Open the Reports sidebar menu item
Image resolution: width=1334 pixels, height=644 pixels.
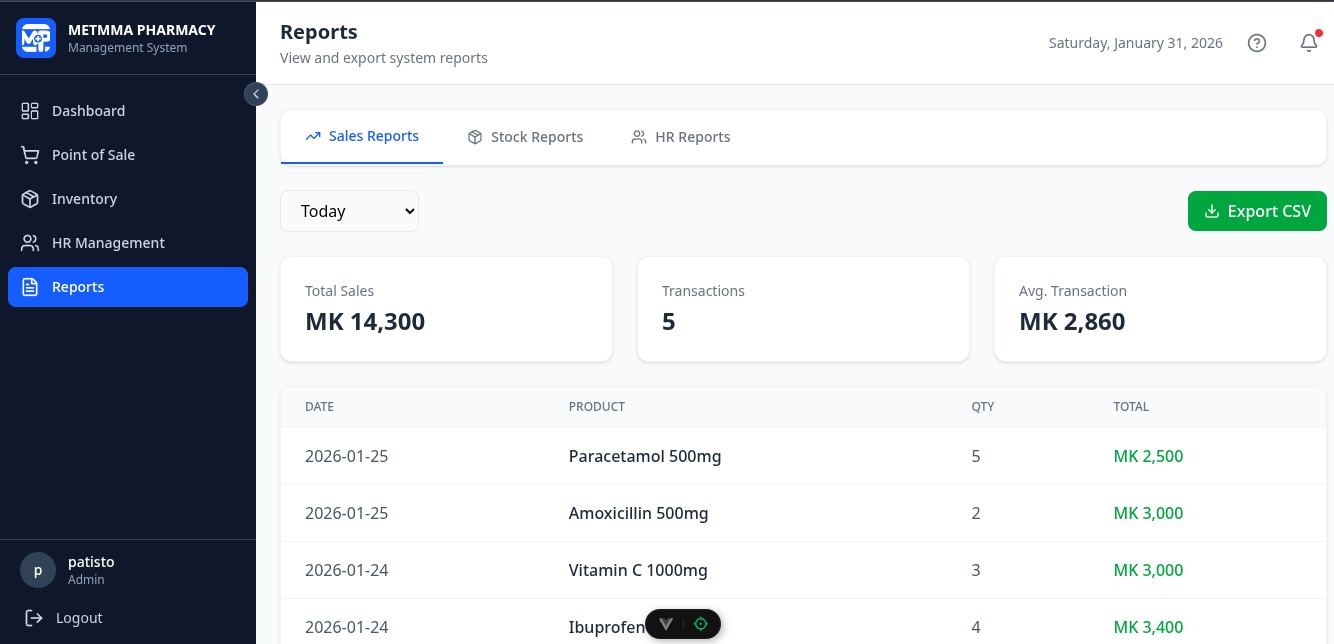coord(128,287)
